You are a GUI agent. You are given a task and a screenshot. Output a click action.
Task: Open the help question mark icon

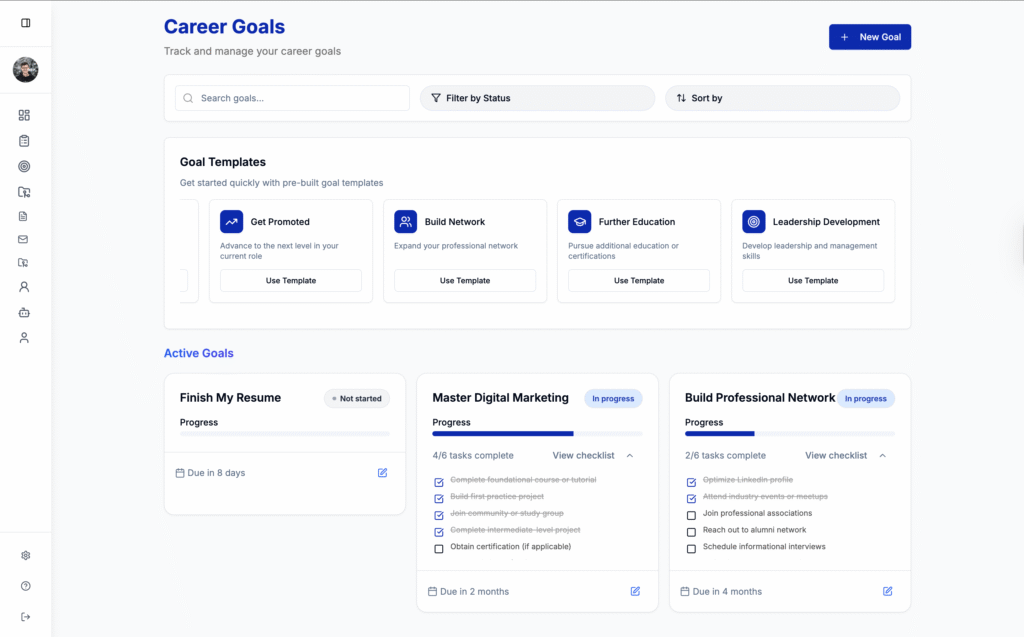point(25,586)
